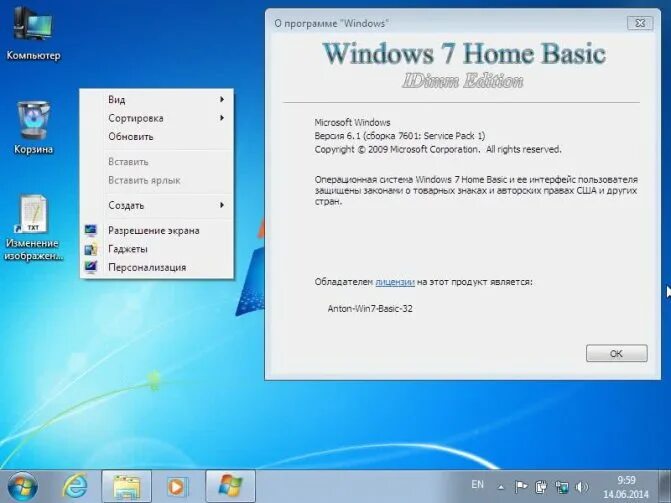Open the volume speaker tray icon

(x=582, y=487)
